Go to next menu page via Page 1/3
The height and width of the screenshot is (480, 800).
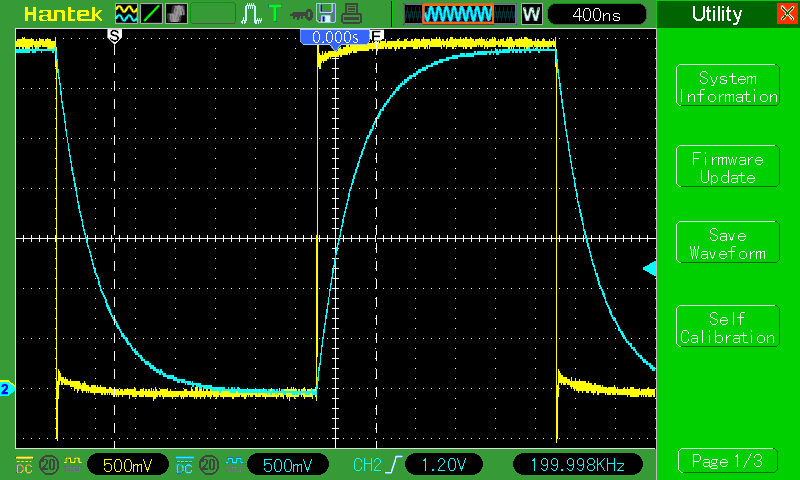coord(728,461)
